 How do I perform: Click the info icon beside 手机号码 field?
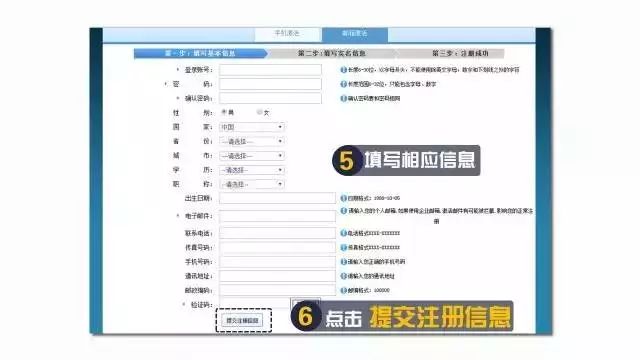coord(343,262)
